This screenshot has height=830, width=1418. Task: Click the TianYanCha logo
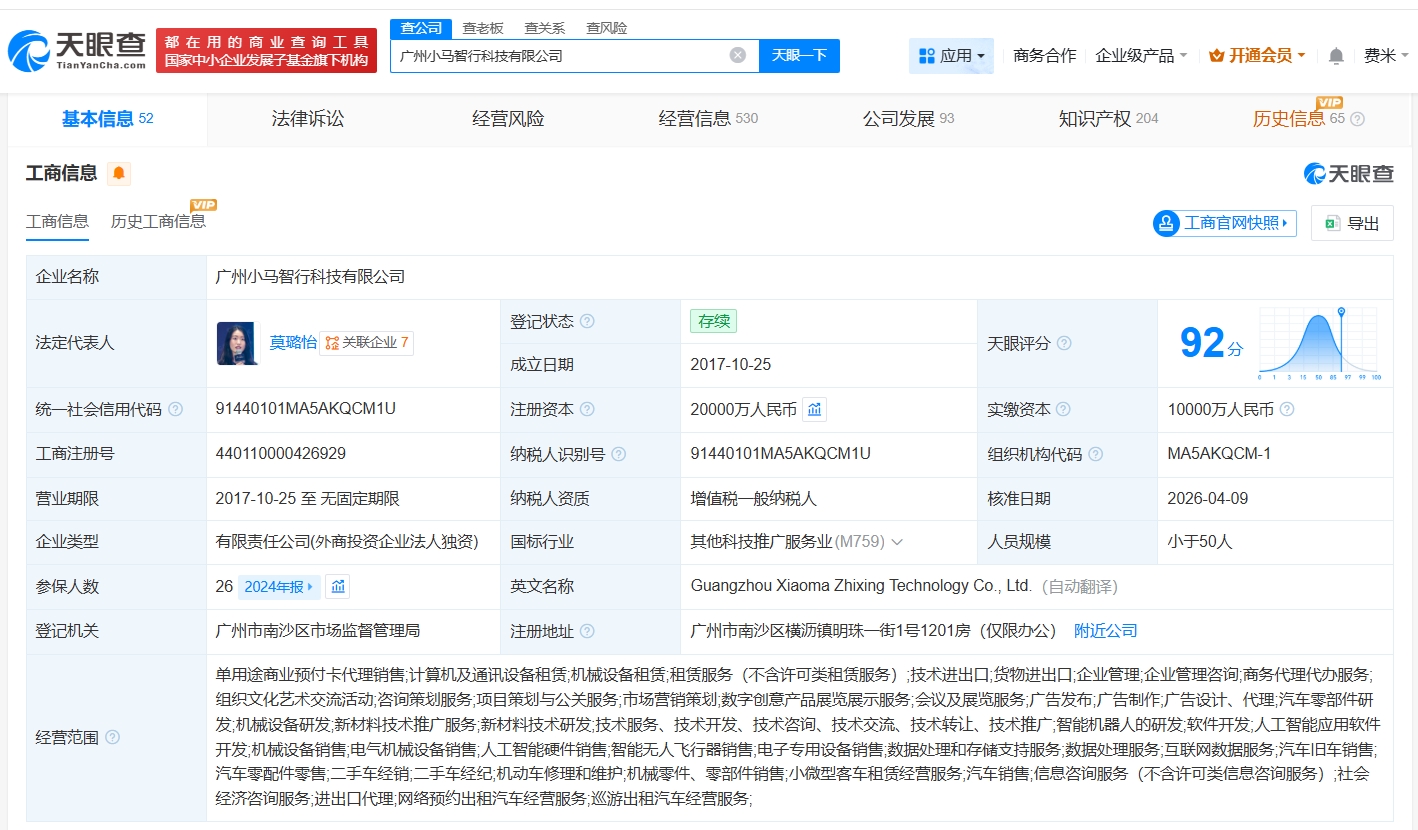pyautogui.click(x=78, y=50)
